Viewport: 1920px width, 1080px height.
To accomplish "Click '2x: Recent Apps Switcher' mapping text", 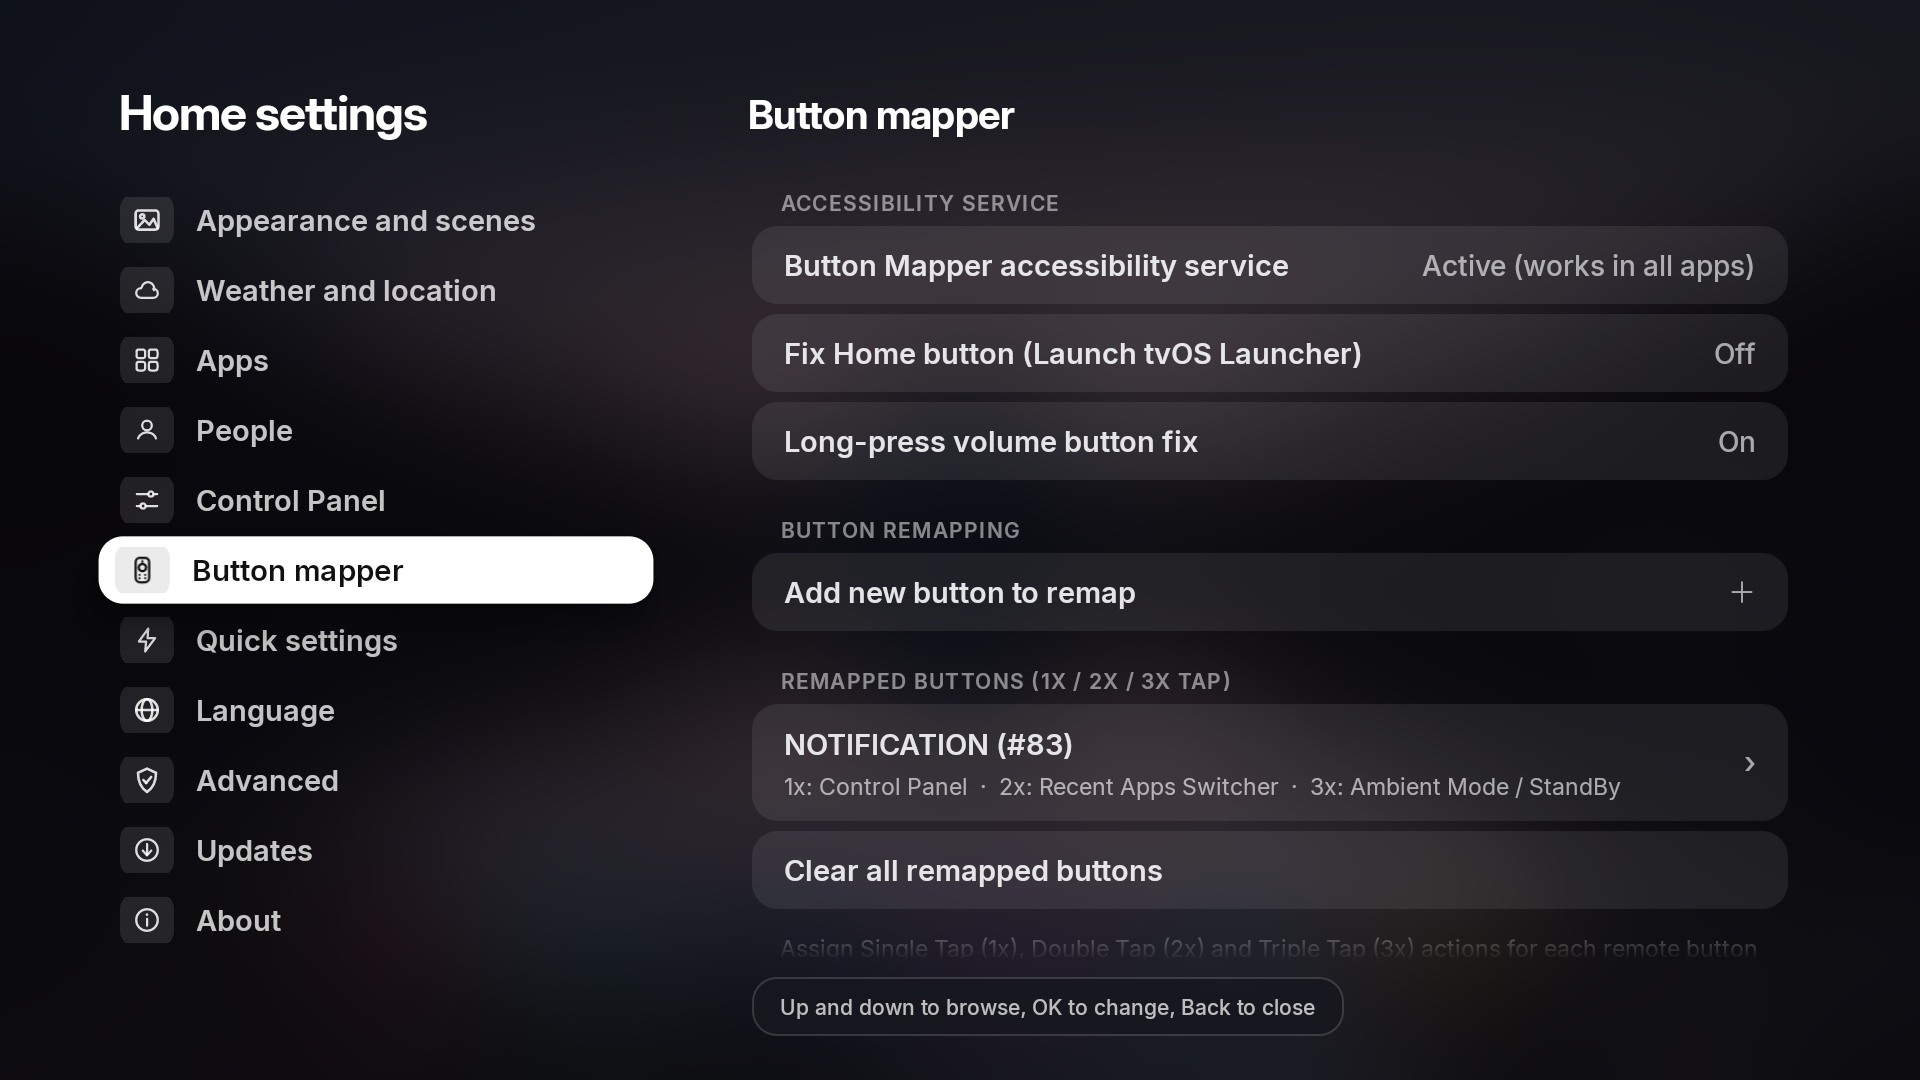I will [x=1138, y=787].
